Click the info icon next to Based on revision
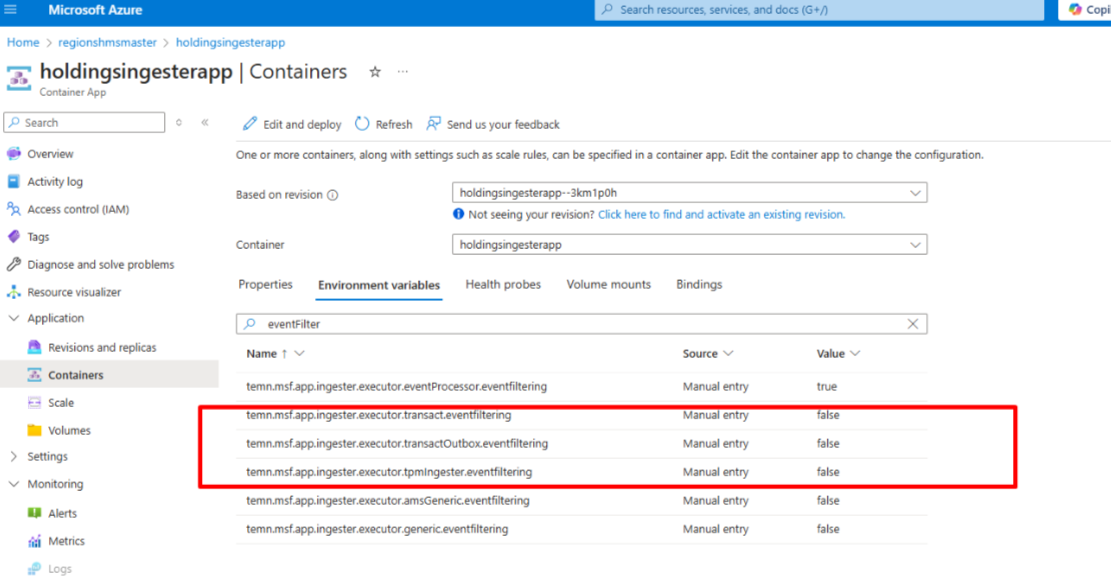 tap(333, 195)
